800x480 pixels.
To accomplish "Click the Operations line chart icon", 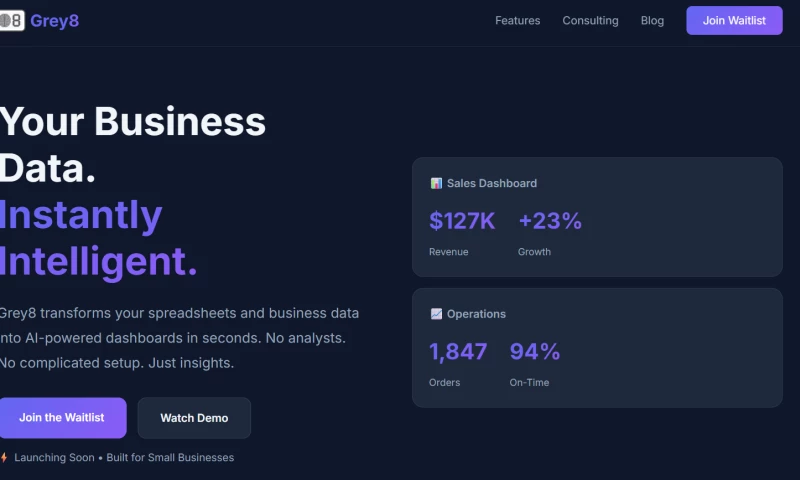I will click(x=436, y=314).
